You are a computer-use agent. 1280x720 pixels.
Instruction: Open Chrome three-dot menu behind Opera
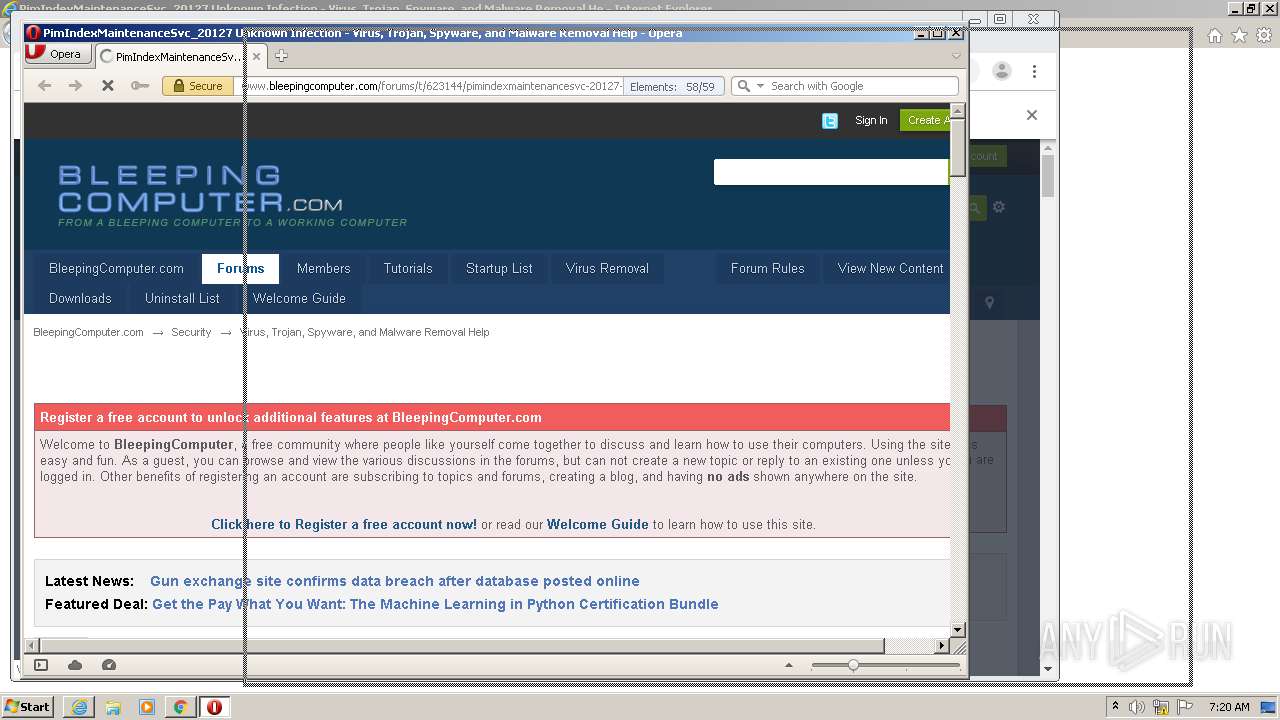click(x=1034, y=71)
